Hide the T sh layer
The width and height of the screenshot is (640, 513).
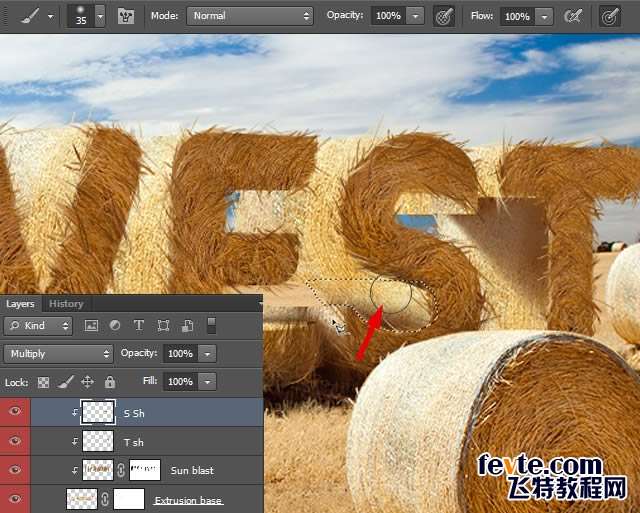point(15,441)
